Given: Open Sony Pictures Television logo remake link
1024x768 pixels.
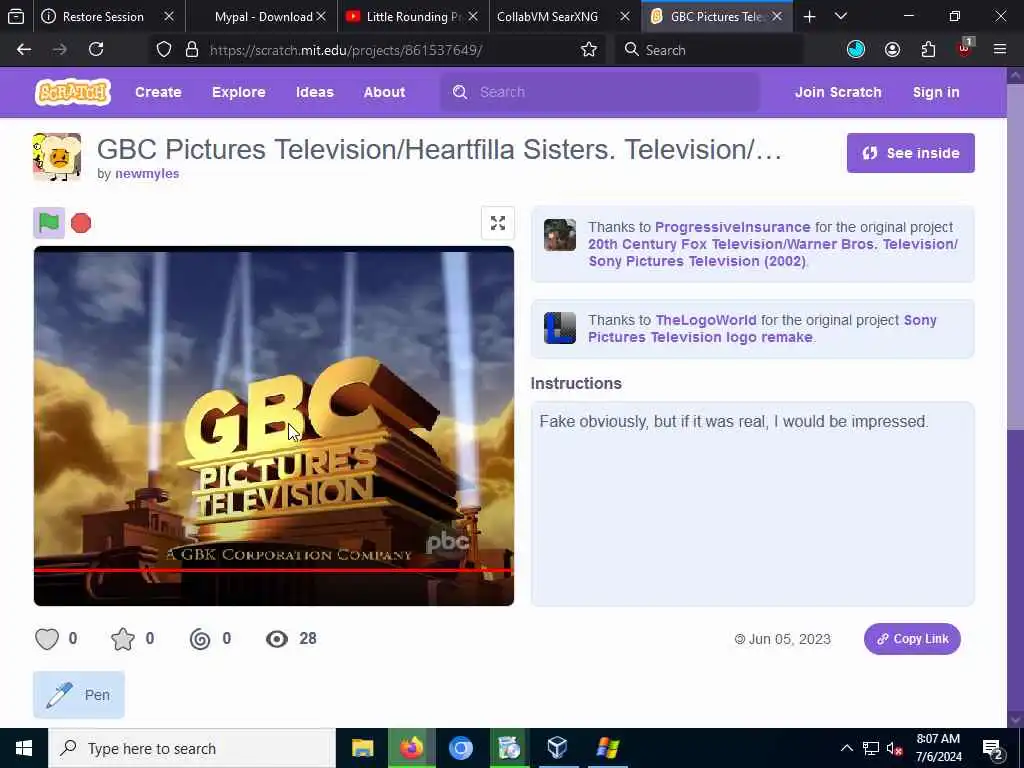Looking at the screenshot, I should [762, 328].
